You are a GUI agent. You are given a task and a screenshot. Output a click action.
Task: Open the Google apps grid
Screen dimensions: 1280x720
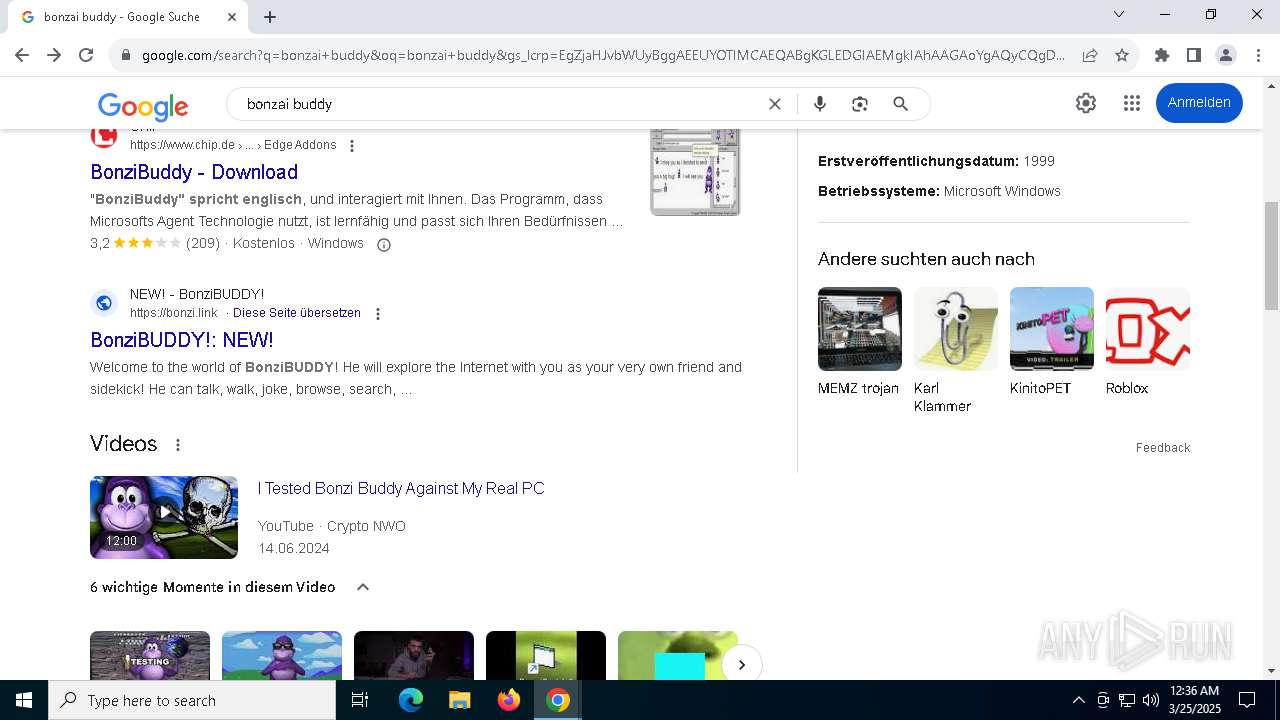pyautogui.click(x=1132, y=103)
